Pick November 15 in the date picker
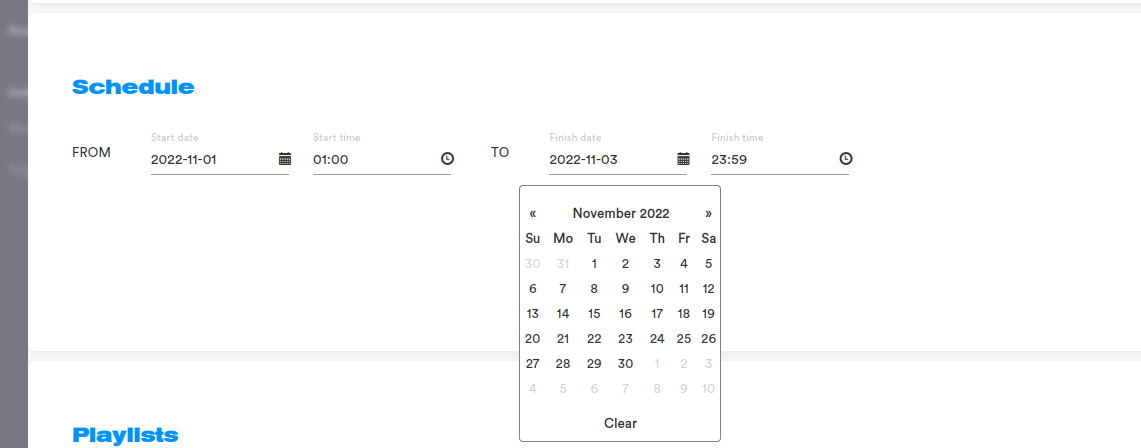The width and height of the screenshot is (1141, 448). 594,314
